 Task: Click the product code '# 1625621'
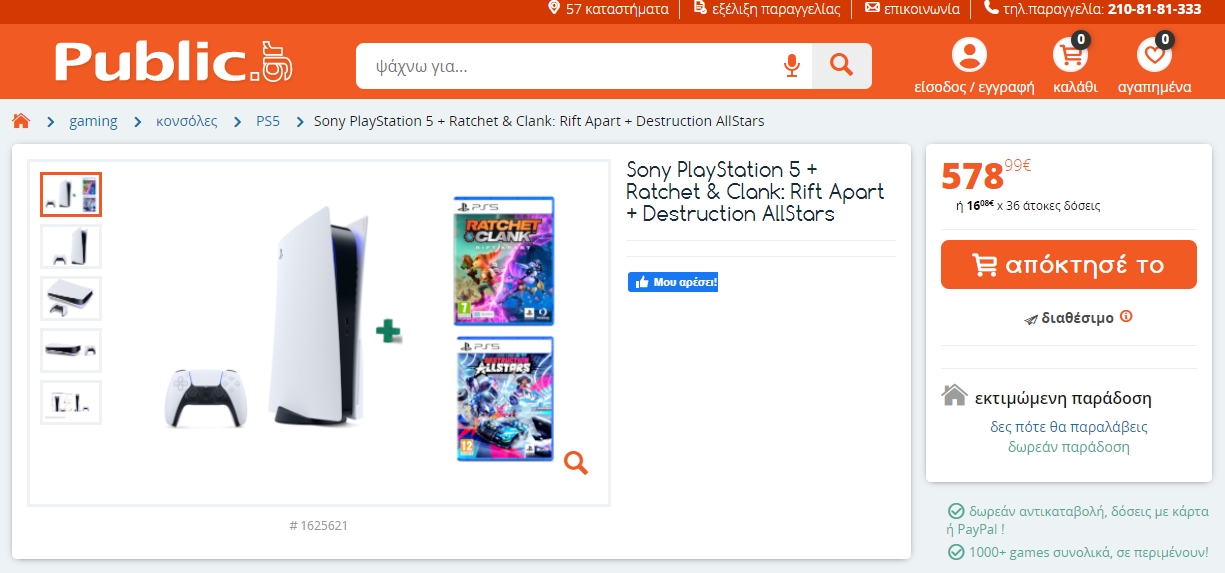[x=318, y=525]
